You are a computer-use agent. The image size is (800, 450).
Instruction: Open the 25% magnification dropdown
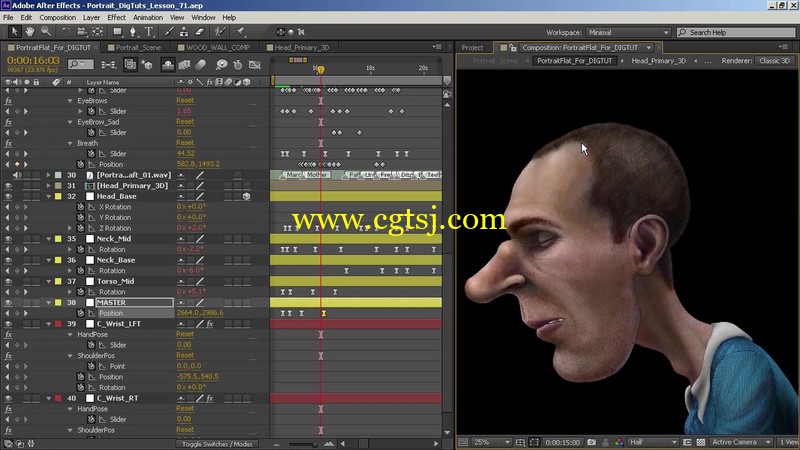(x=491, y=442)
